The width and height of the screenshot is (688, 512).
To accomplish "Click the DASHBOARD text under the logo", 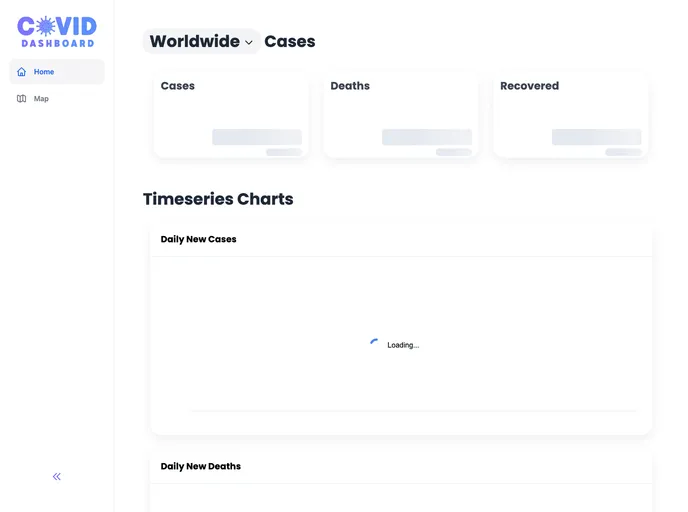I will 57,44.
